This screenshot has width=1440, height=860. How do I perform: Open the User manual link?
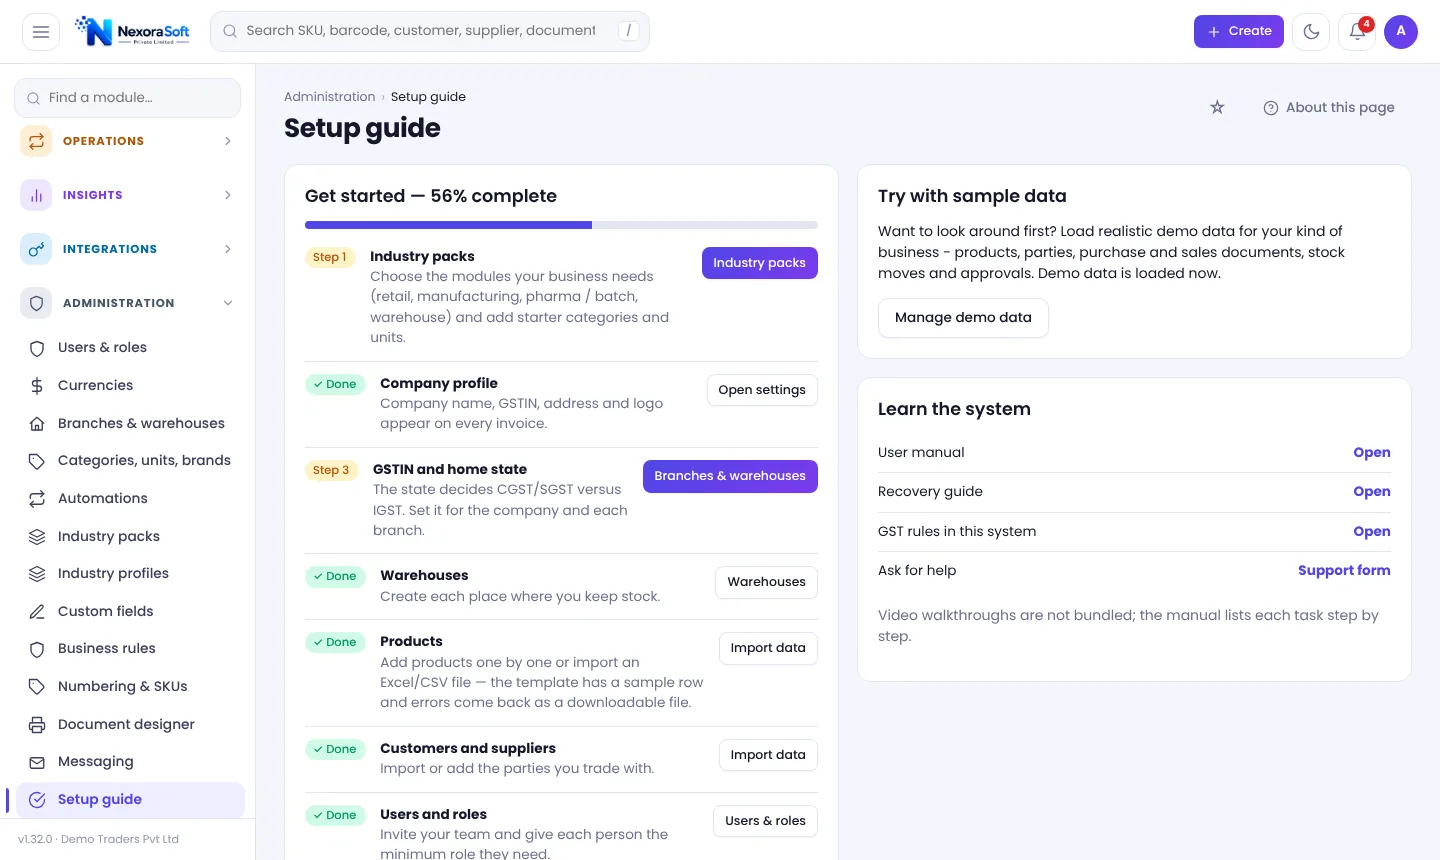tap(1372, 453)
